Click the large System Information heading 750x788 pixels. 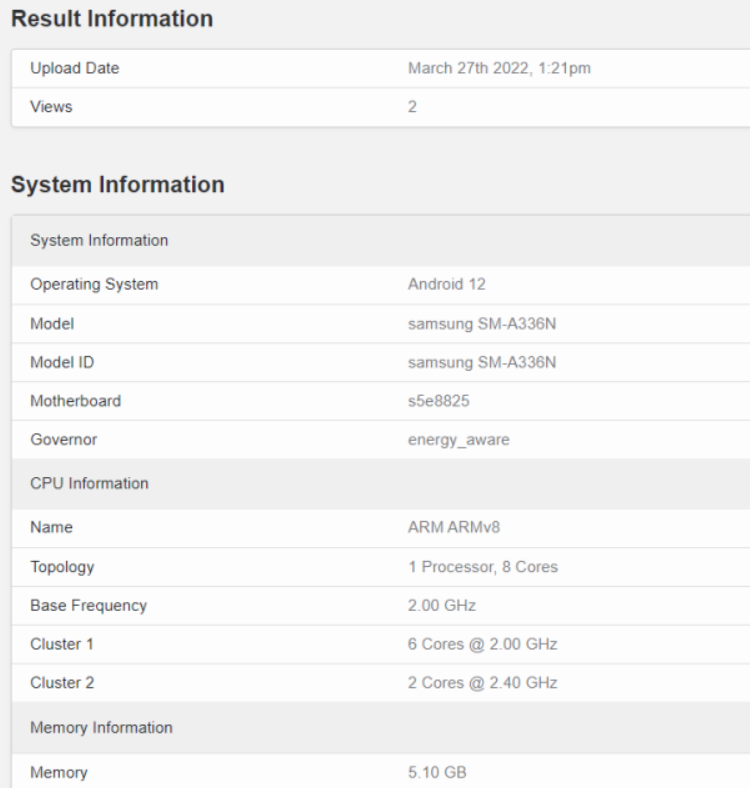pyautogui.click(x=118, y=184)
